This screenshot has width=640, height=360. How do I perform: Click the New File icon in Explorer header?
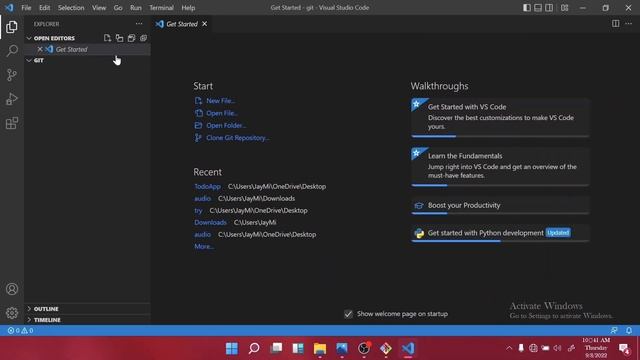point(107,38)
